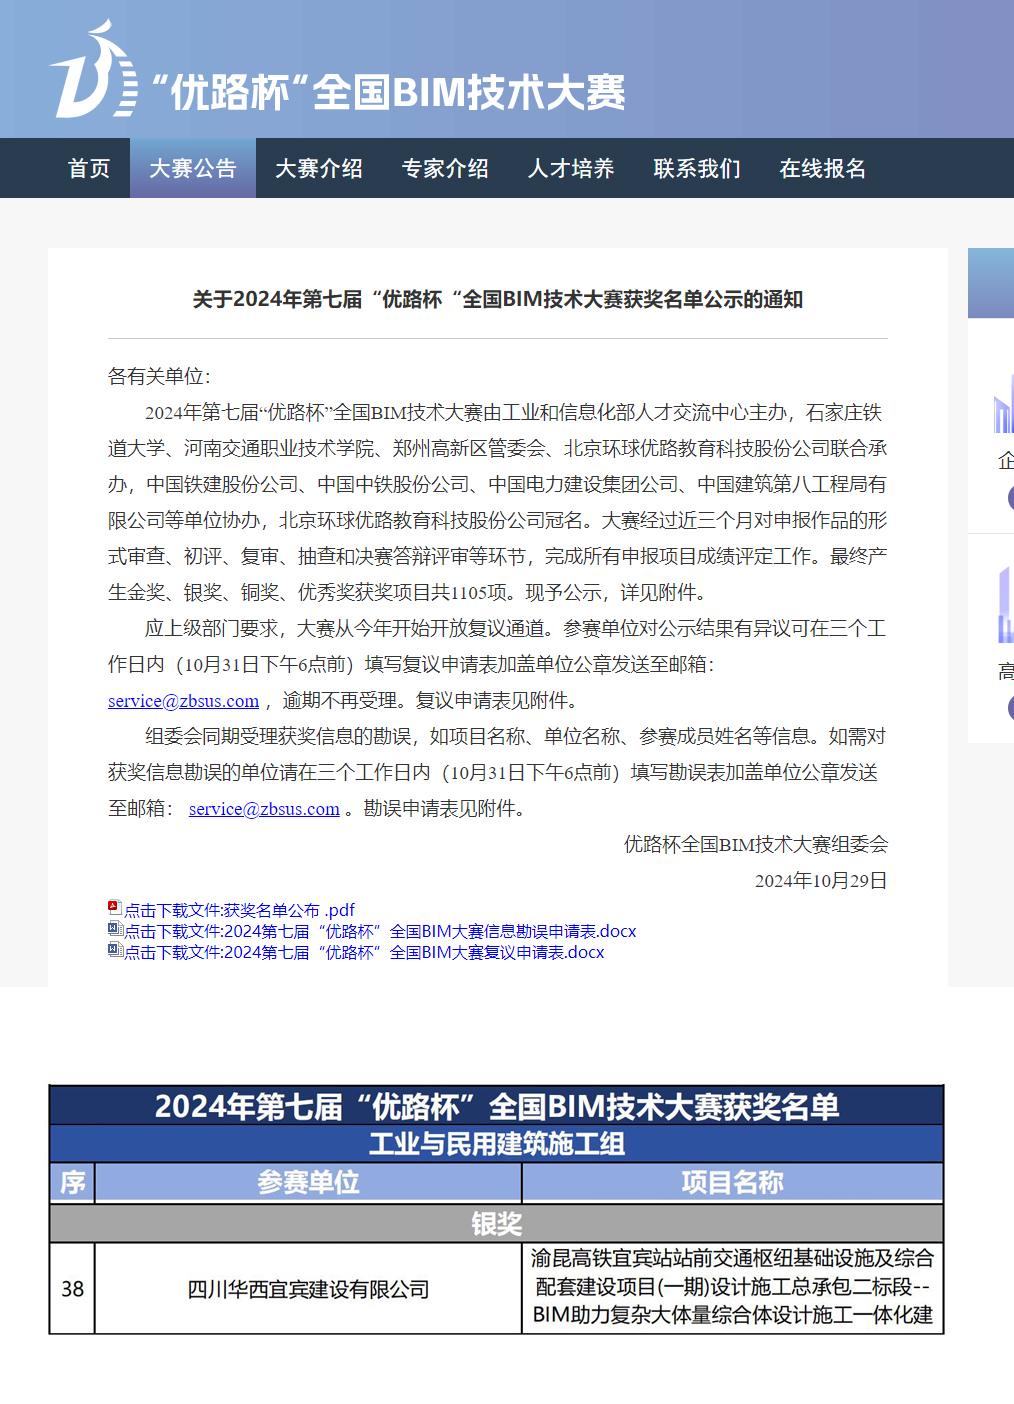Click the "优路杯"全国BIM技术大赛 header title
This screenshot has height=1404, width=1014.
[389, 93]
